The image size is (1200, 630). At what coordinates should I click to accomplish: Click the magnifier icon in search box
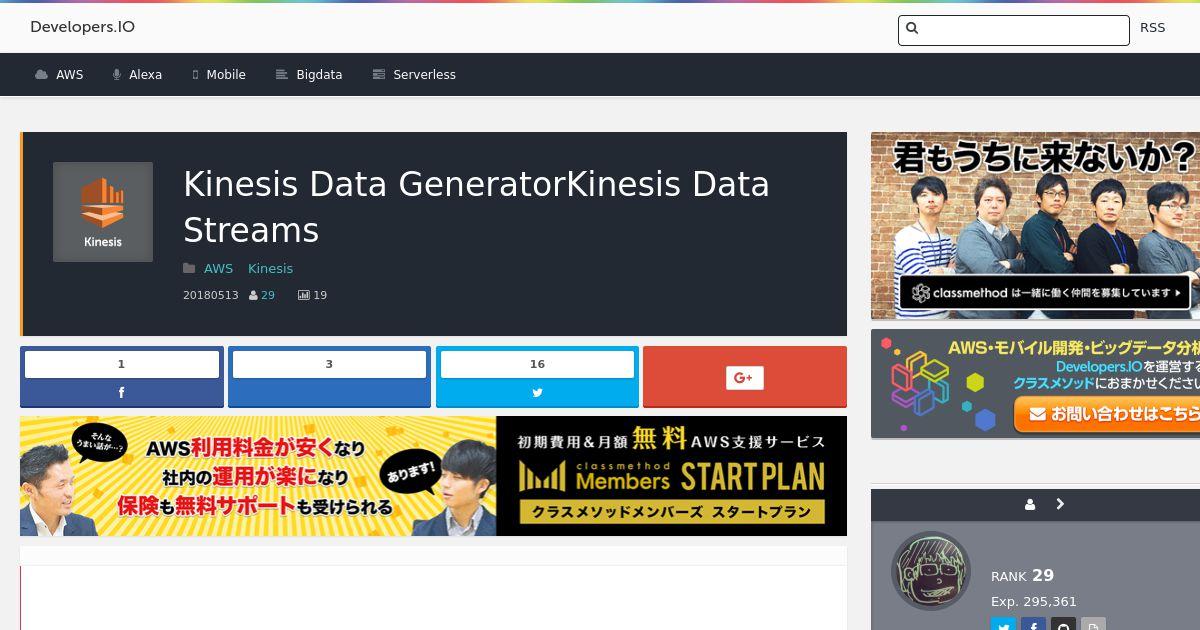coord(911,28)
